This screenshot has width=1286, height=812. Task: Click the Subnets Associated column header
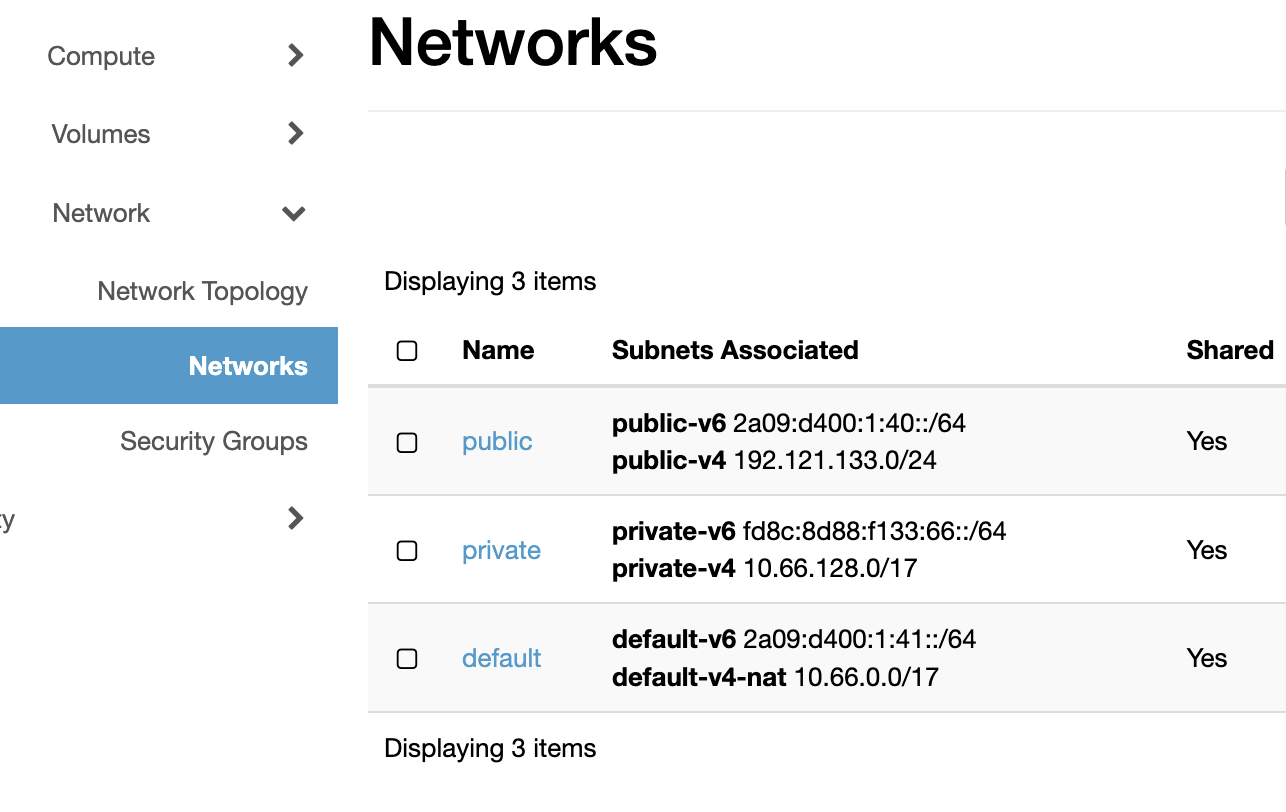point(735,350)
